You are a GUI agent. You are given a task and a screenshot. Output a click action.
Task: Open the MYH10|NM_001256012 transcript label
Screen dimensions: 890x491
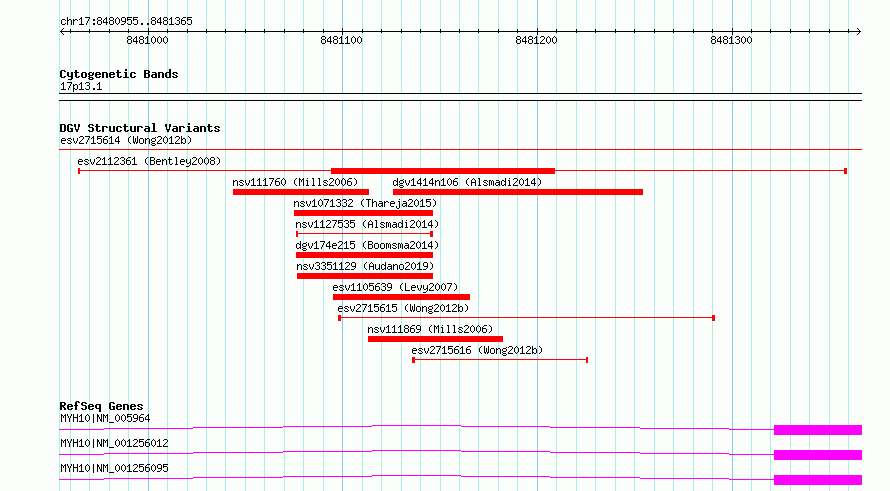pos(114,443)
